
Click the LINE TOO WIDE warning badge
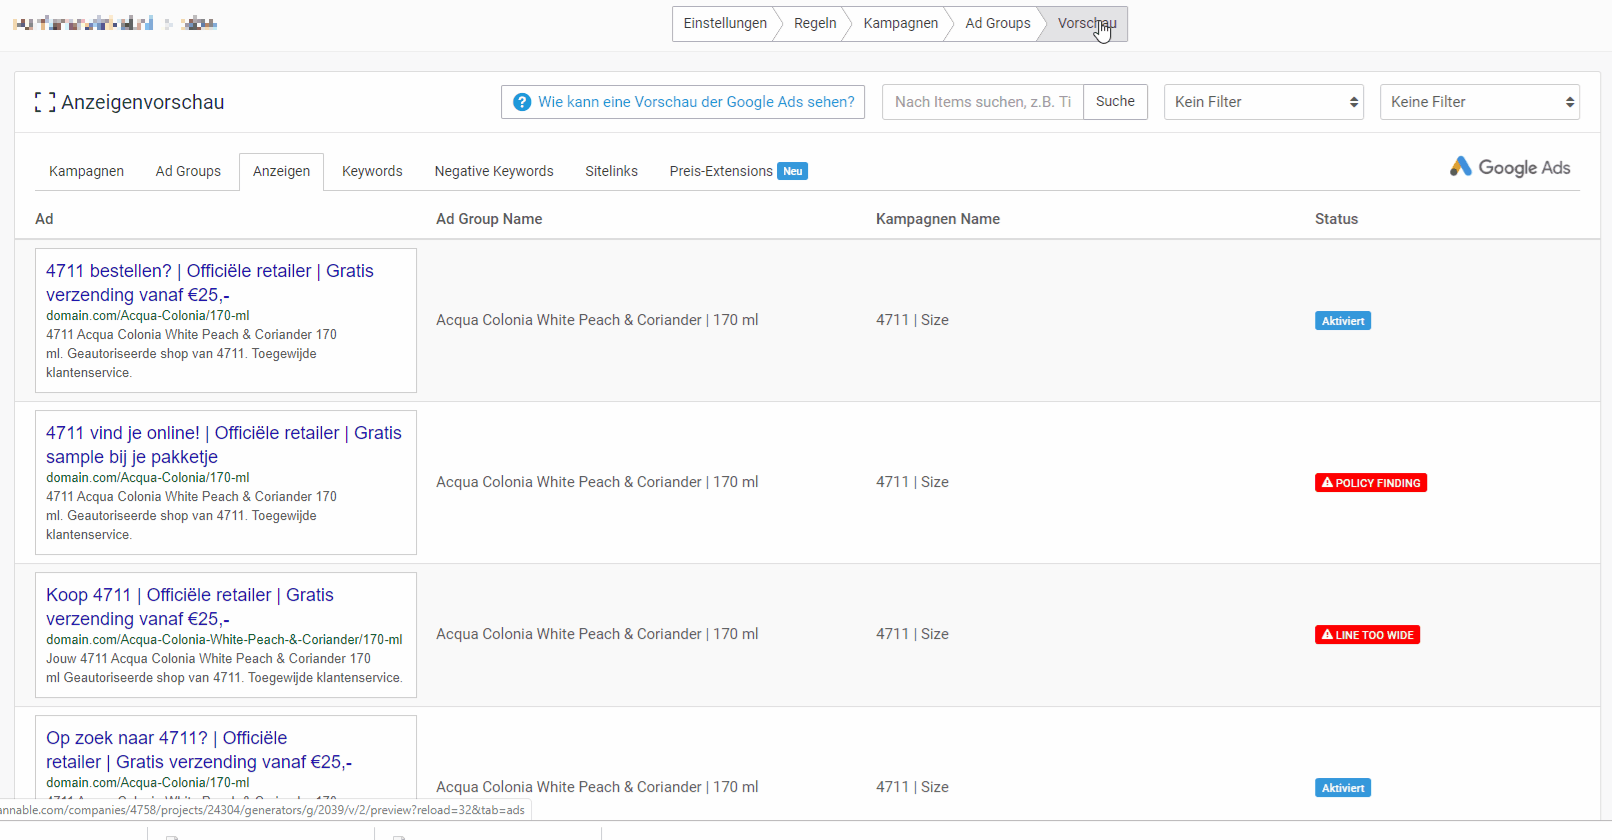pos(1367,635)
